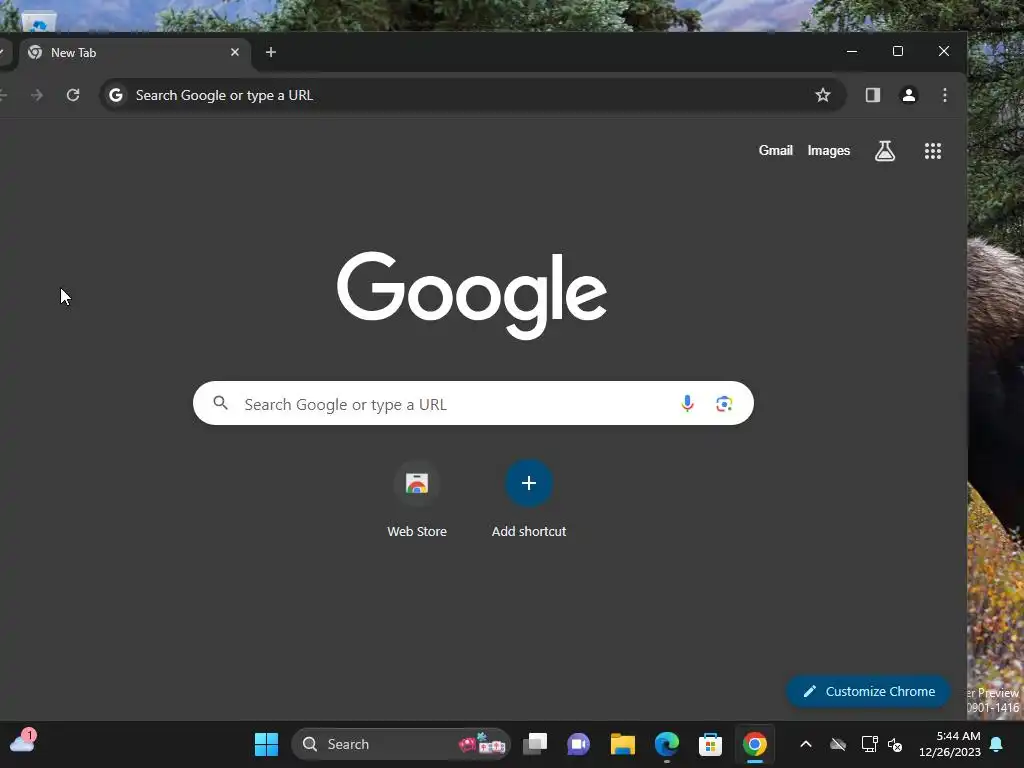This screenshot has height=768, width=1024.
Task: Close the New Tab tab
Action: [x=235, y=52]
